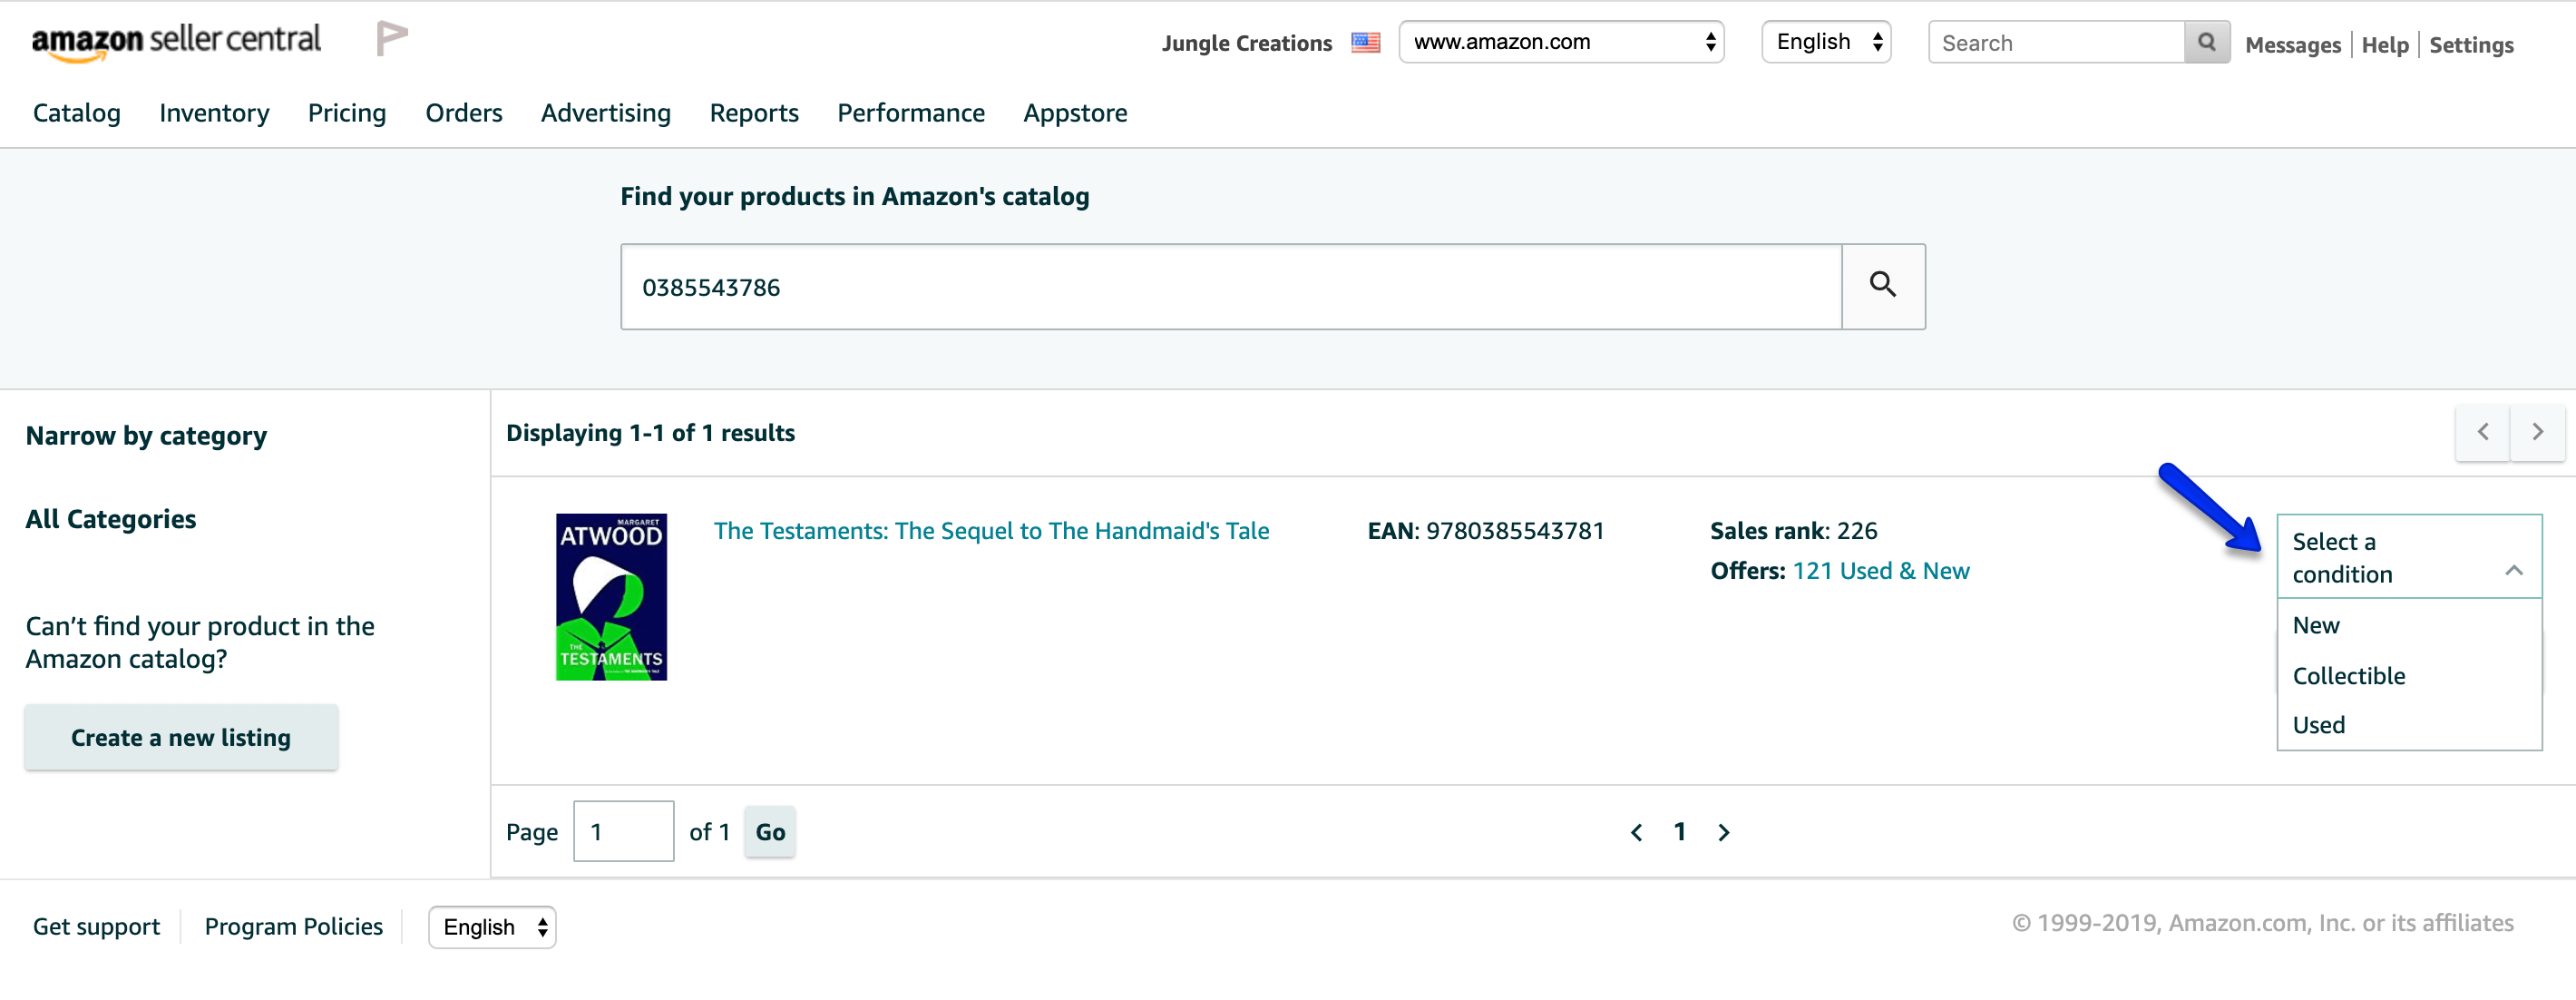Open the Orders menu
This screenshot has width=2576, height=1000.
464,113
